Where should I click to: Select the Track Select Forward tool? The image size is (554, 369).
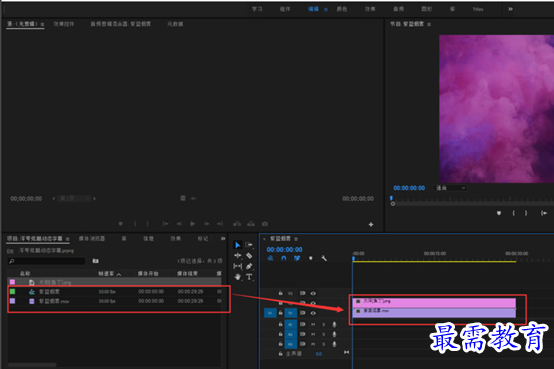click(249, 245)
